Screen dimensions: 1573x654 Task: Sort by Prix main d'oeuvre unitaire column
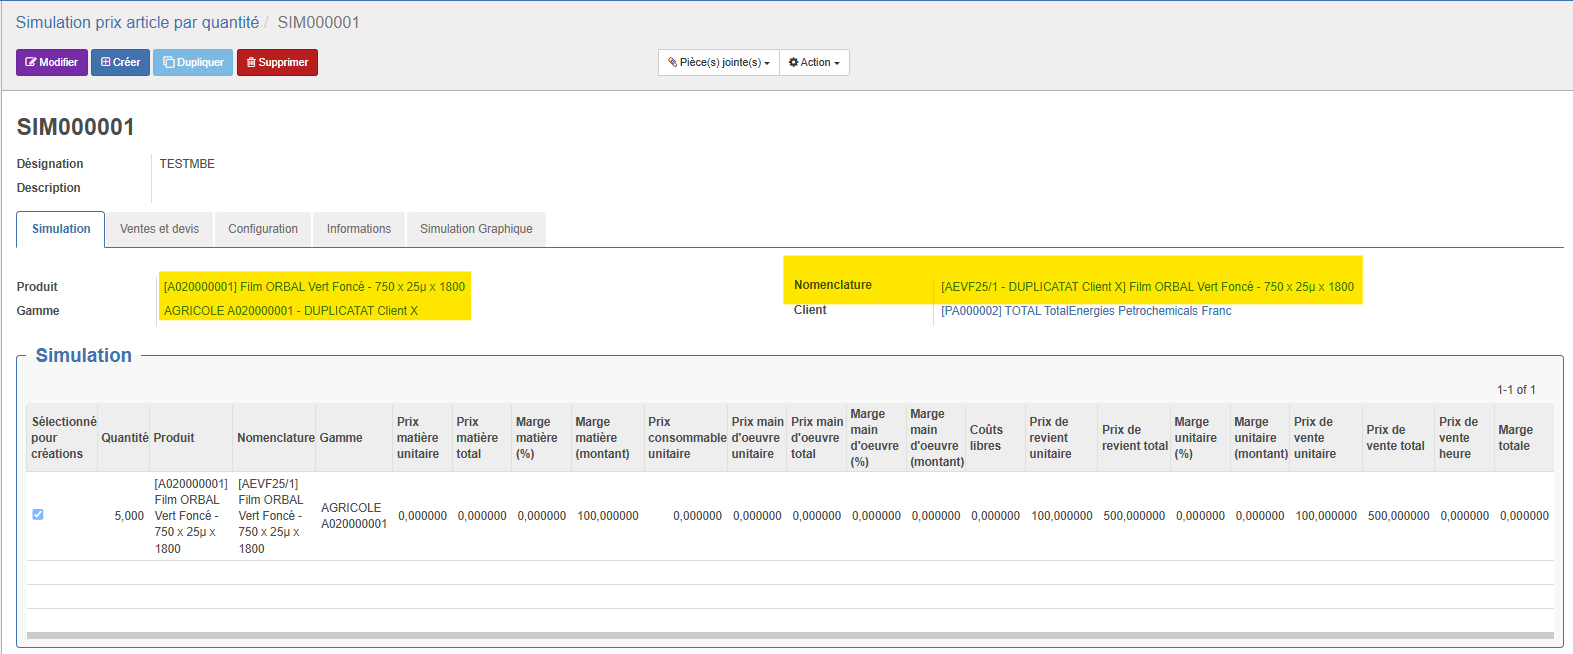757,438
